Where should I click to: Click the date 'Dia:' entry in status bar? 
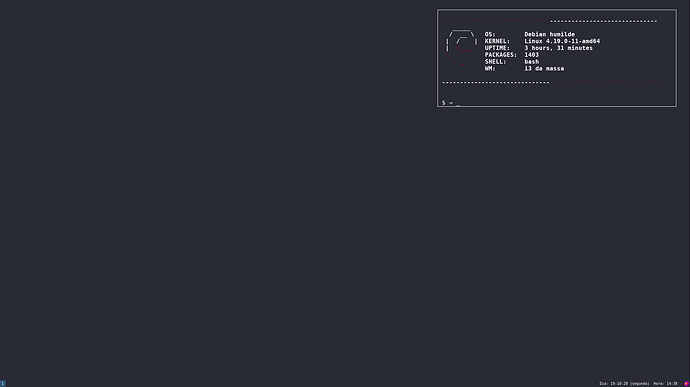click(x=624, y=383)
